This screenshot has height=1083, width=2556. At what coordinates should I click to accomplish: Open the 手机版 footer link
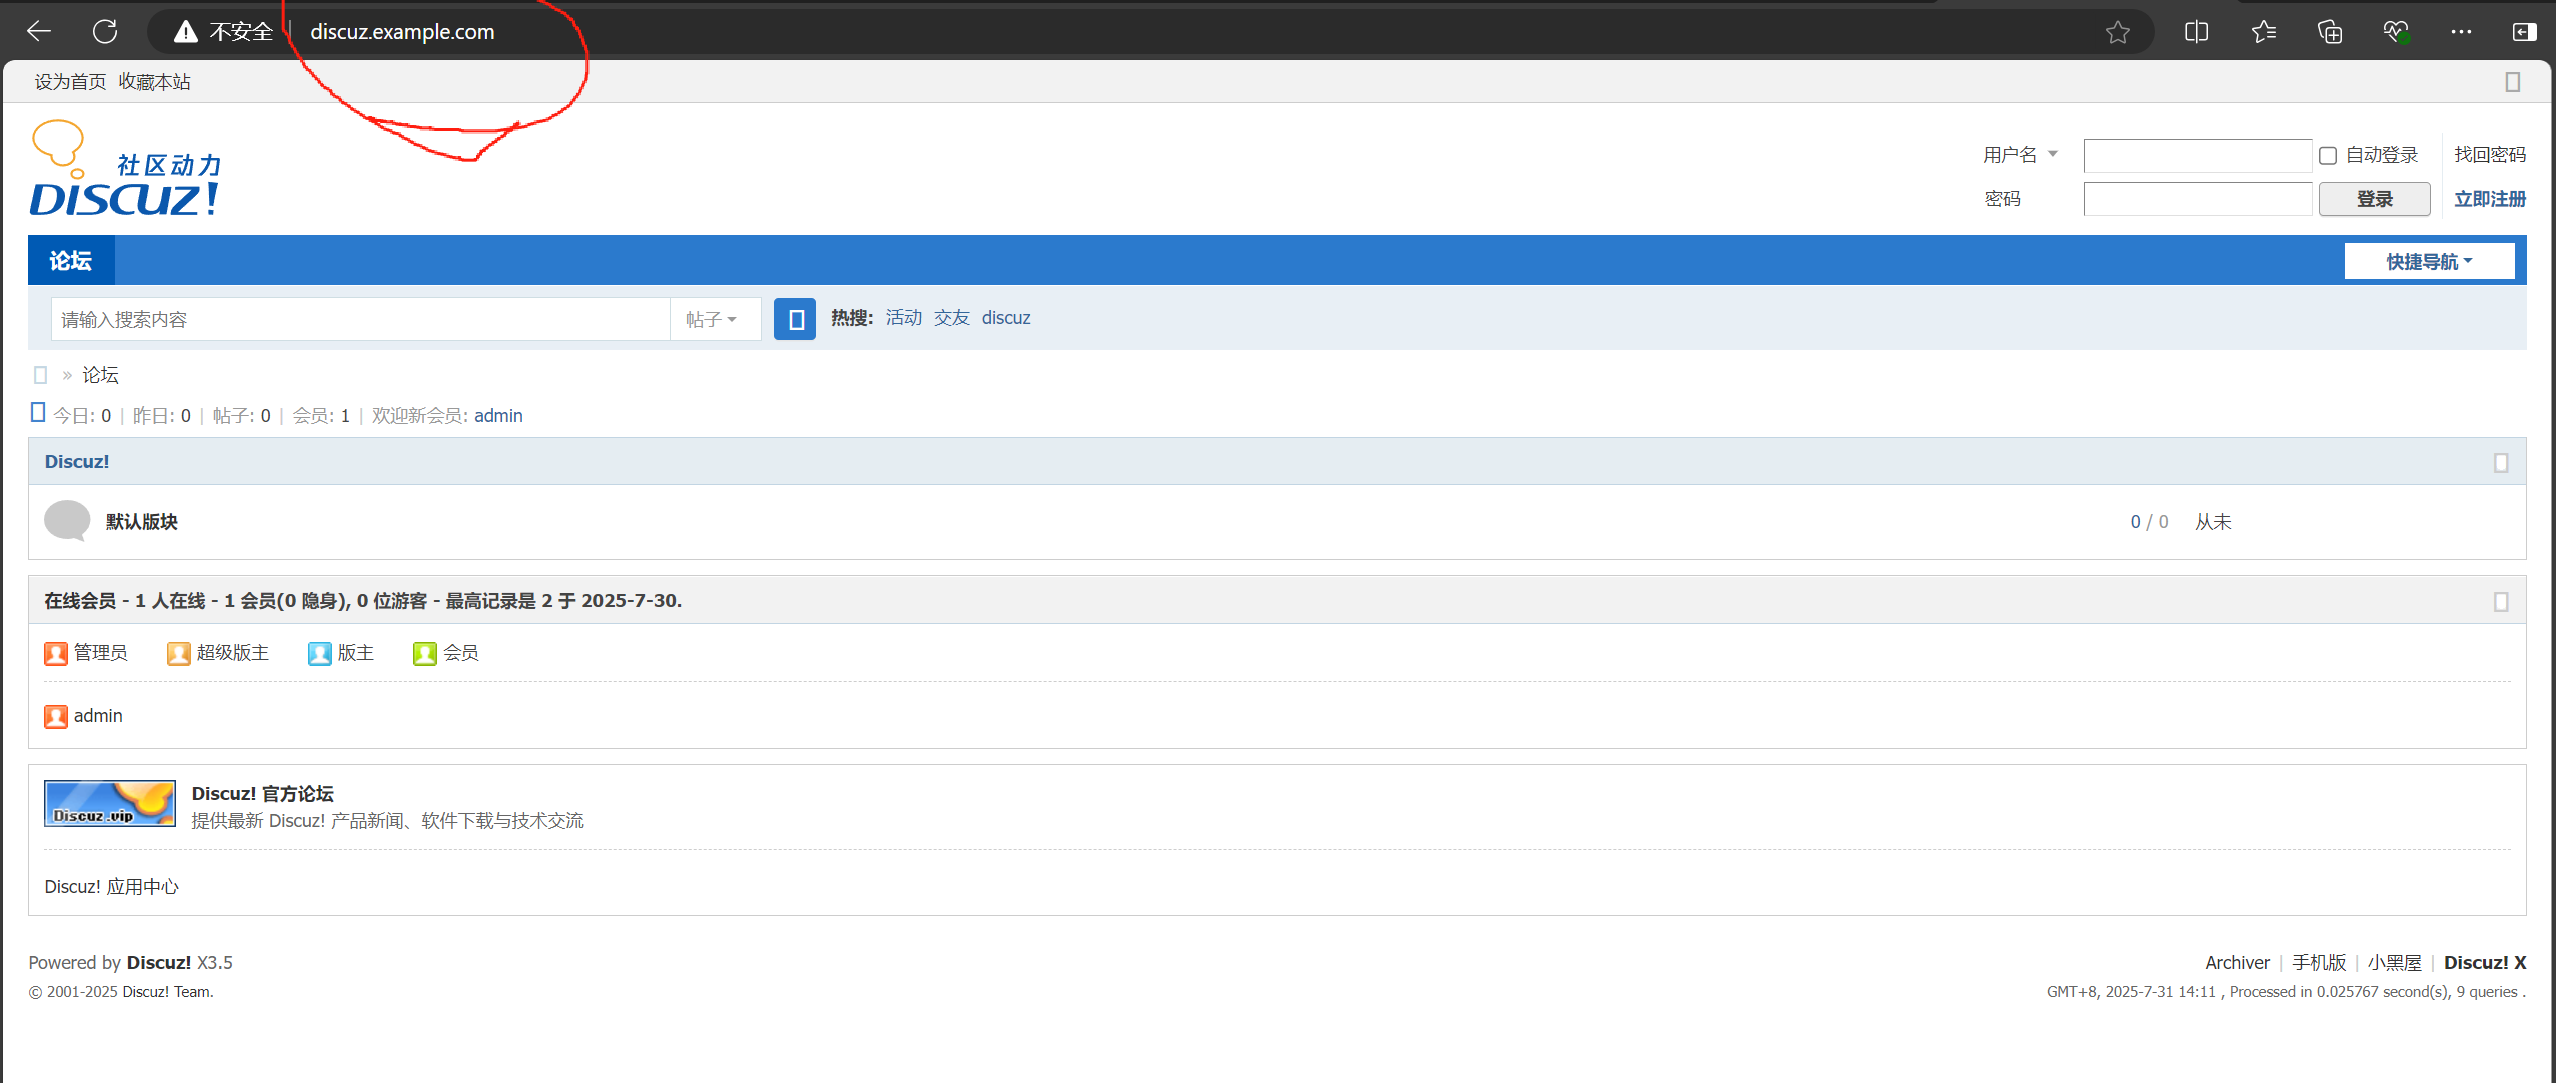(x=2319, y=963)
